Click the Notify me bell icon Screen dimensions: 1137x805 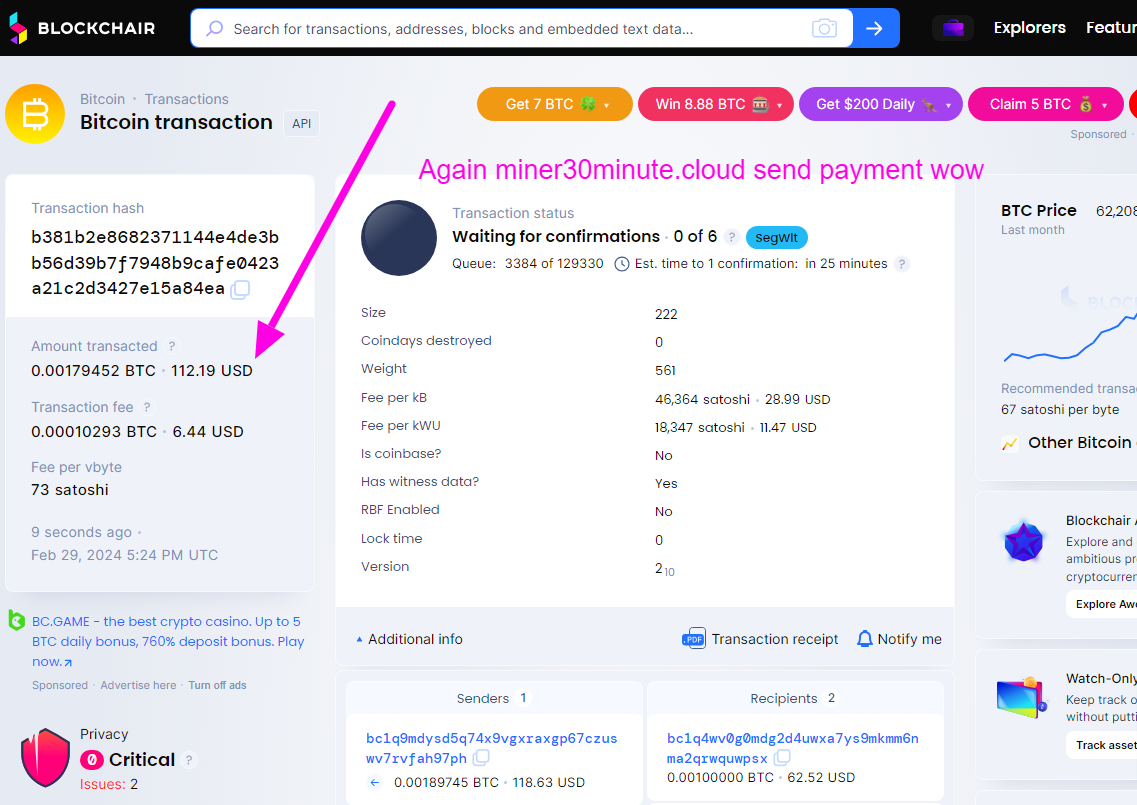coord(864,638)
